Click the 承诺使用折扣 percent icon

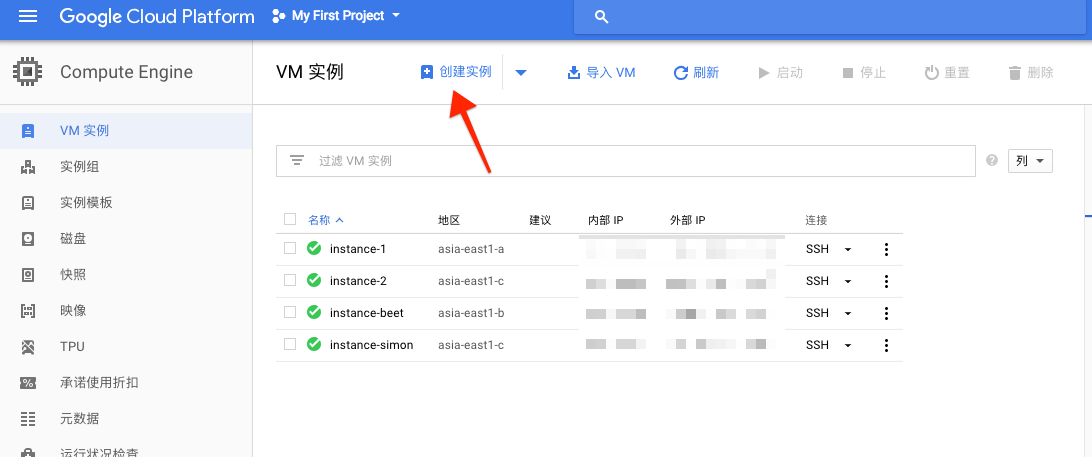click(x=28, y=382)
